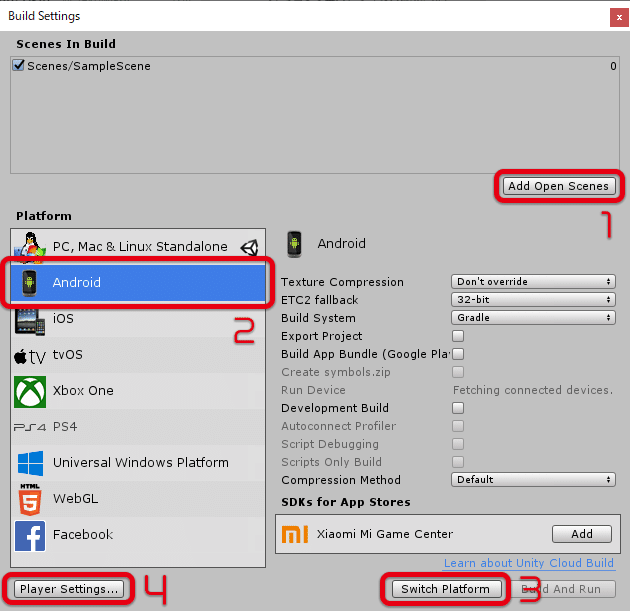Select the tvOS platform
The height and width of the screenshot is (611, 630).
[x=138, y=355]
